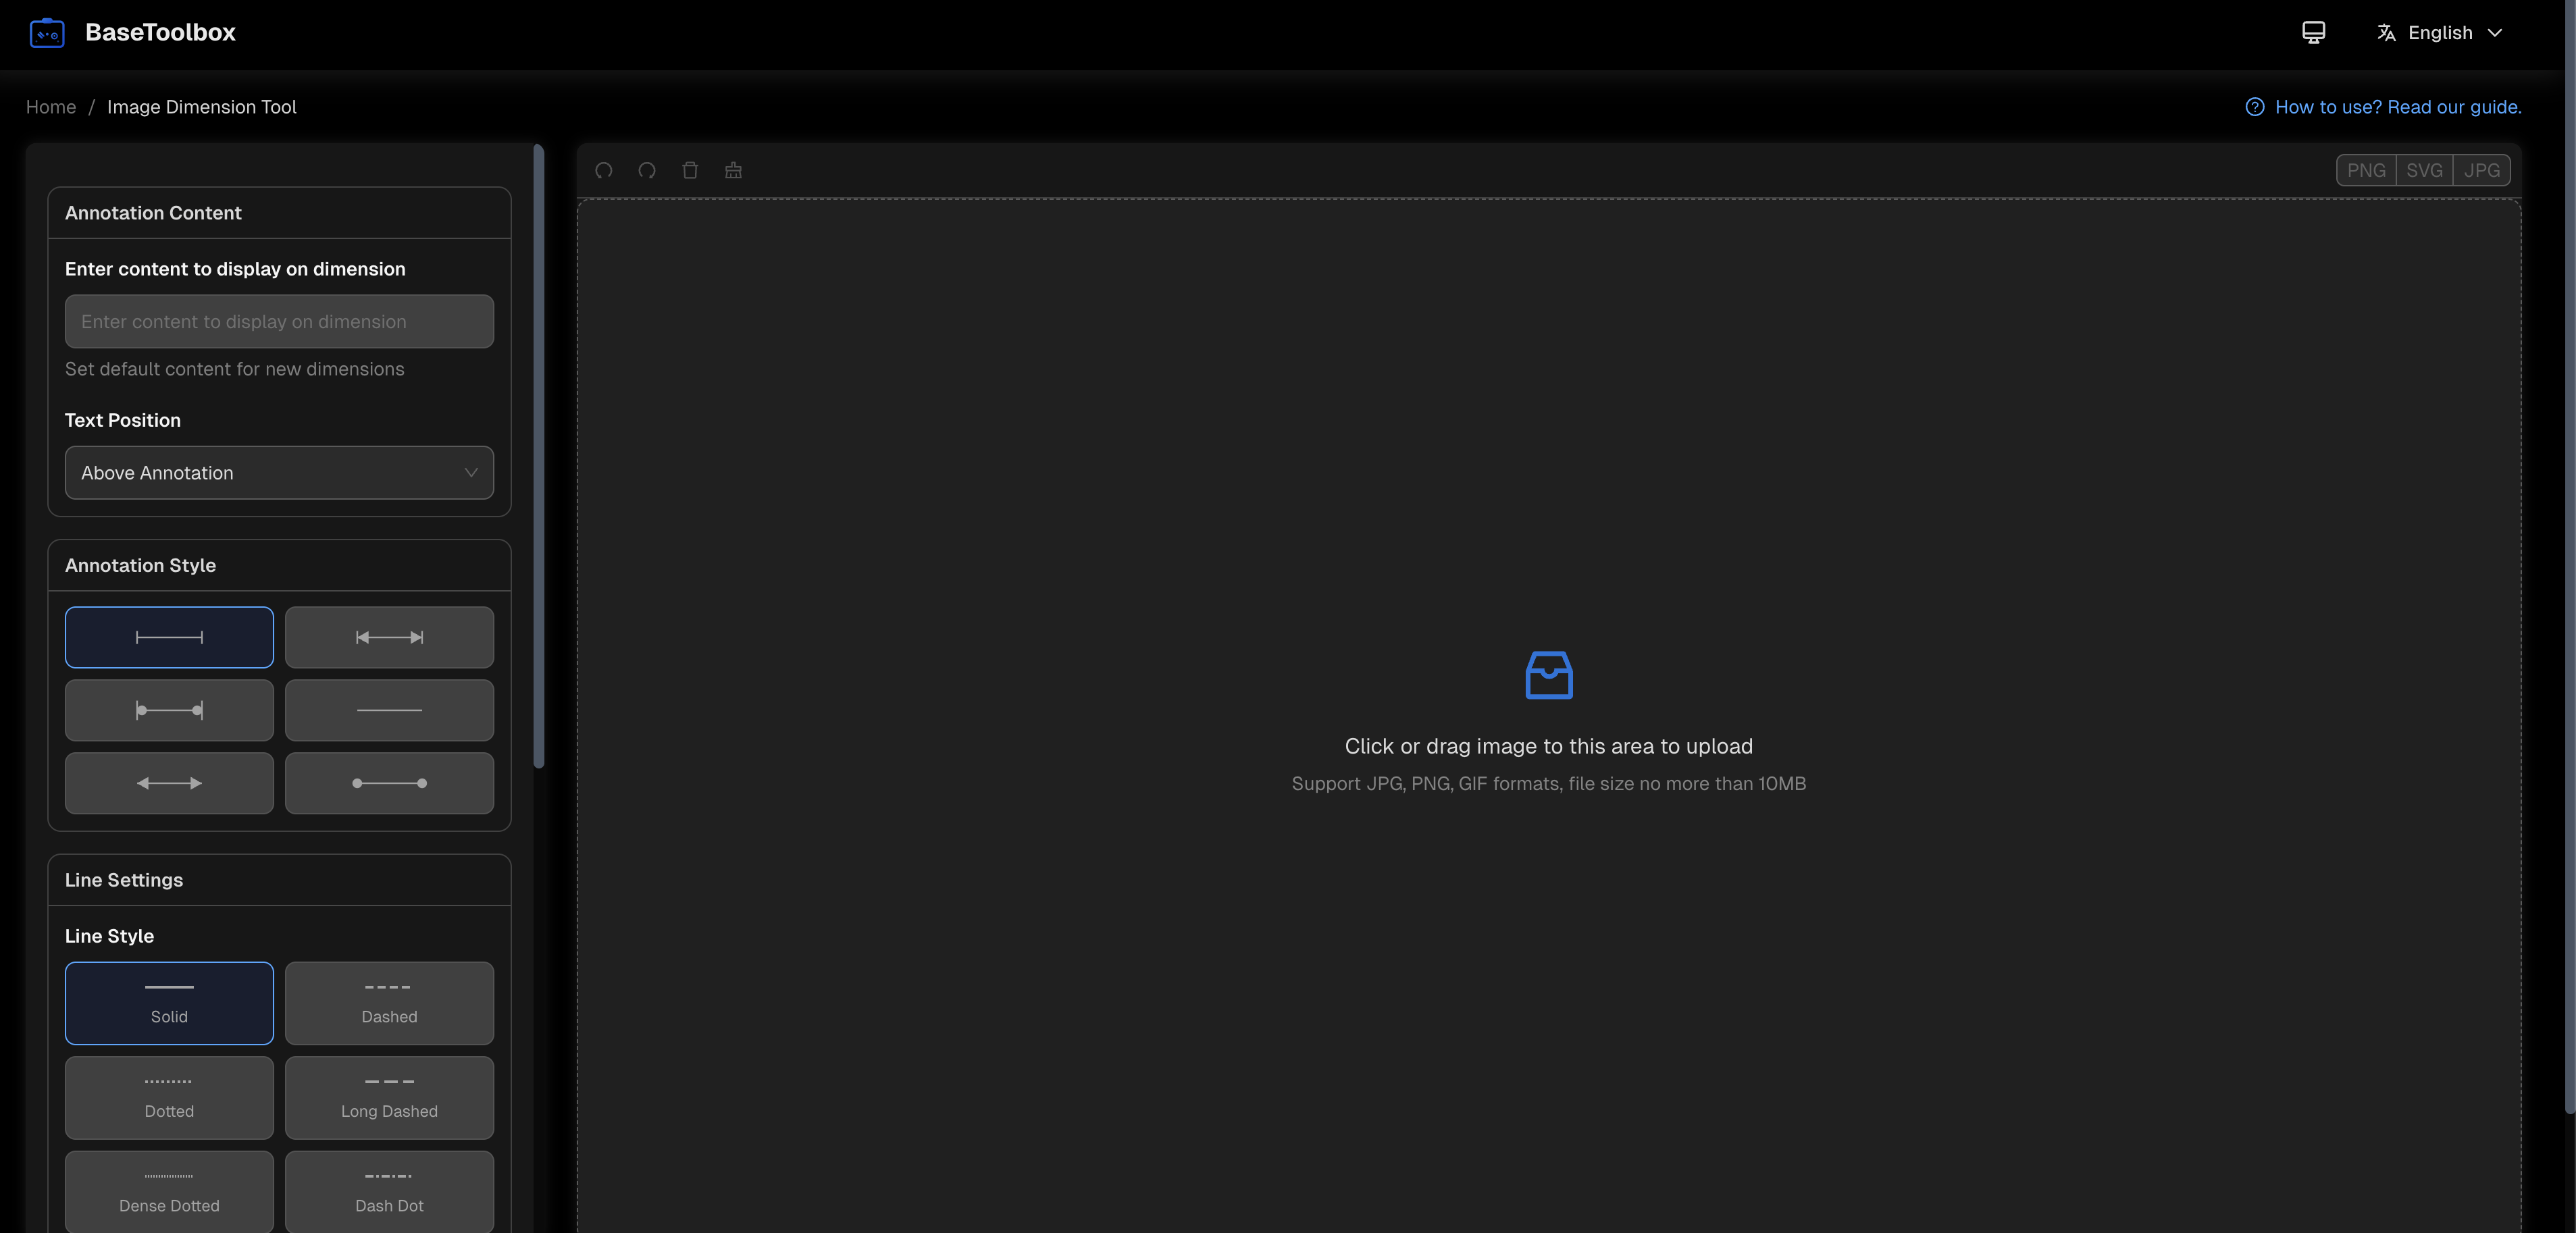
Task: Click the display monitor icon in header
Action: coord(2313,32)
